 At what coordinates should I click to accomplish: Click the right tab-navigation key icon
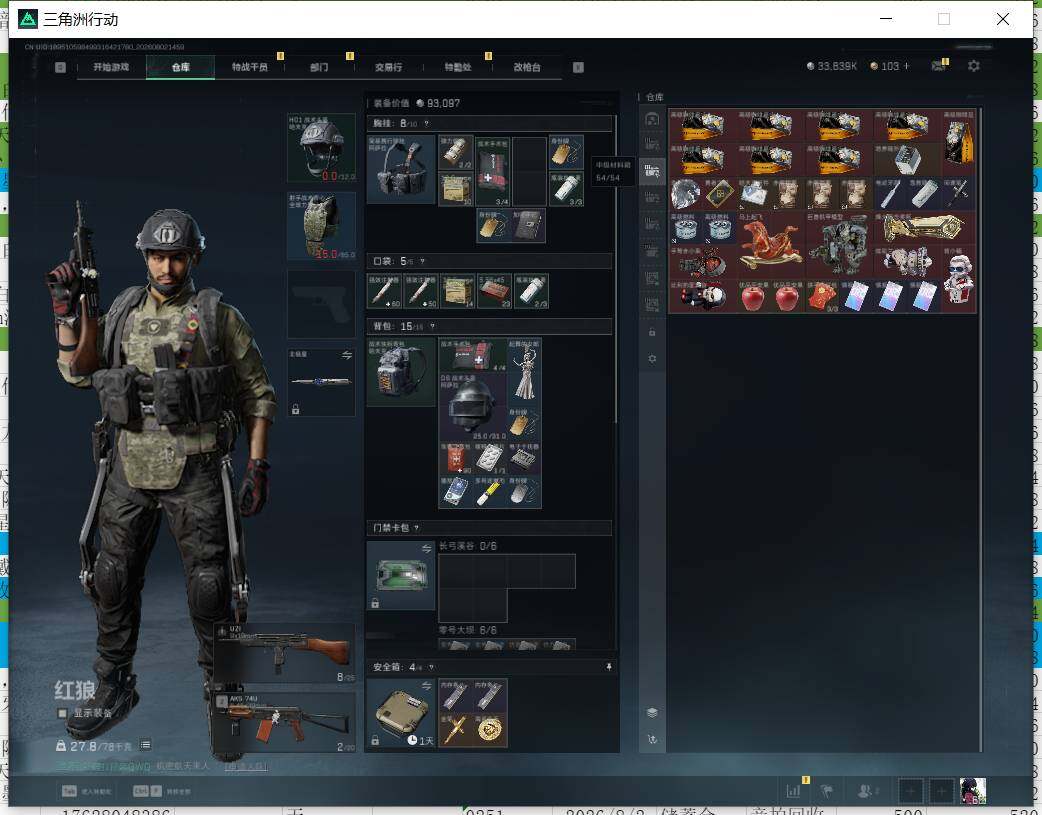pyautogui.click(x=578, y=67)
